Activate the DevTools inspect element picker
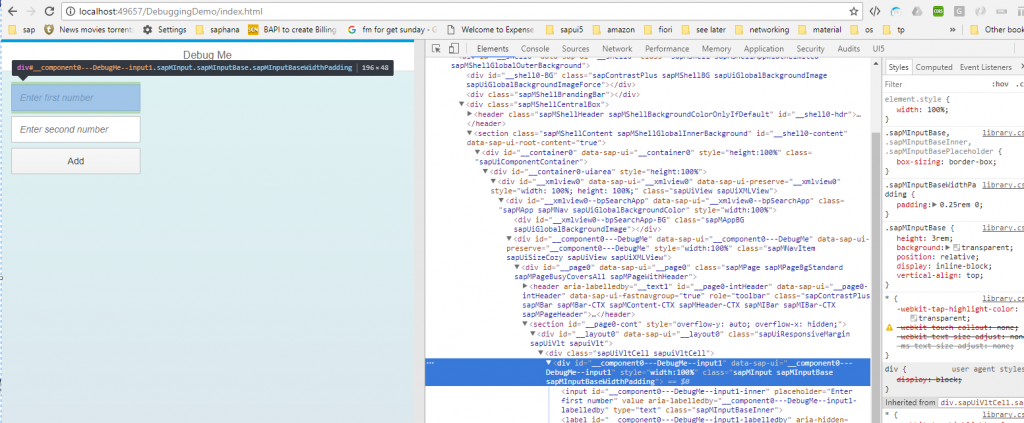This screenshot has height=423, width=1024. pyautogui.click(x=438, y=48)
